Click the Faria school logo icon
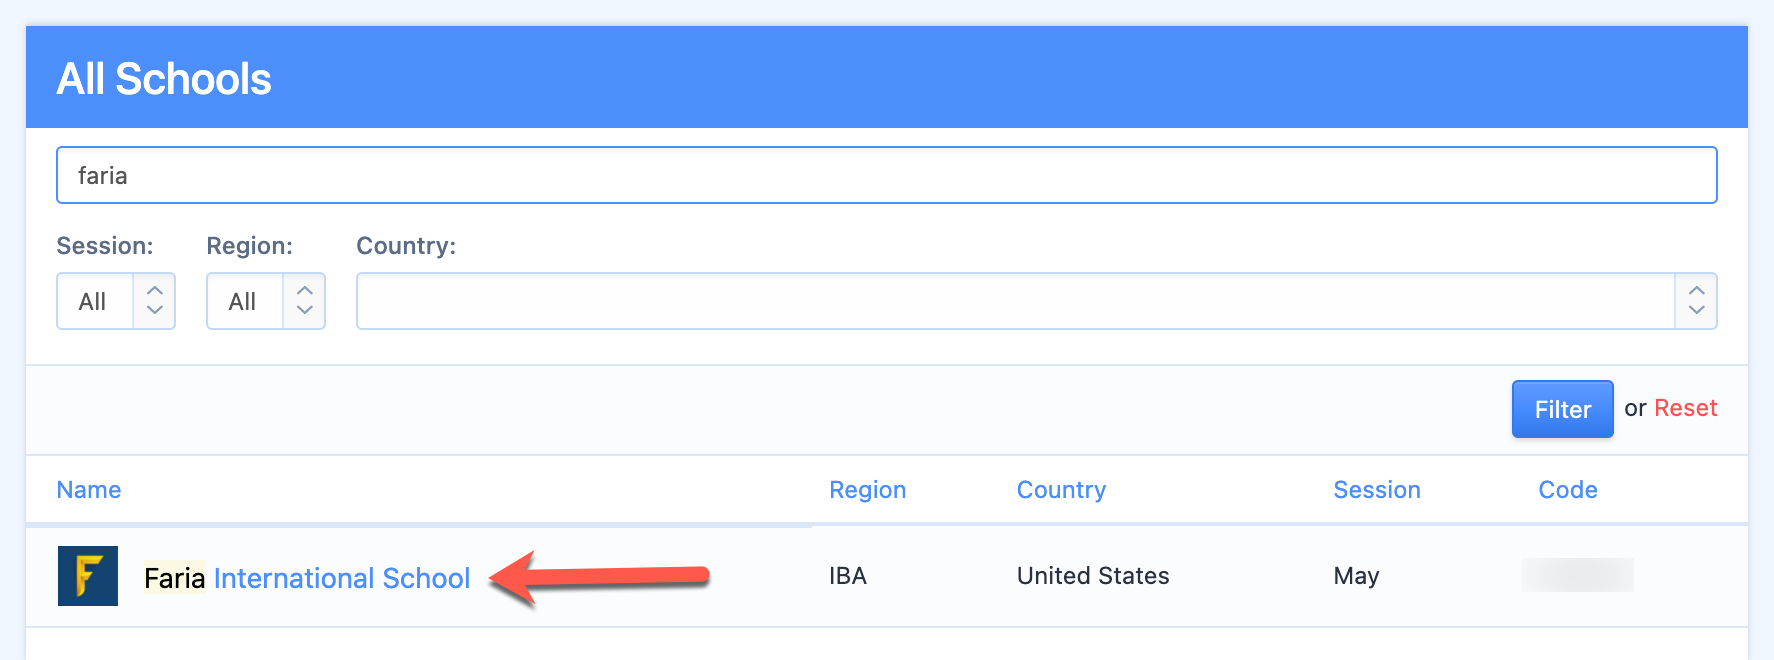 click(88, 576)
